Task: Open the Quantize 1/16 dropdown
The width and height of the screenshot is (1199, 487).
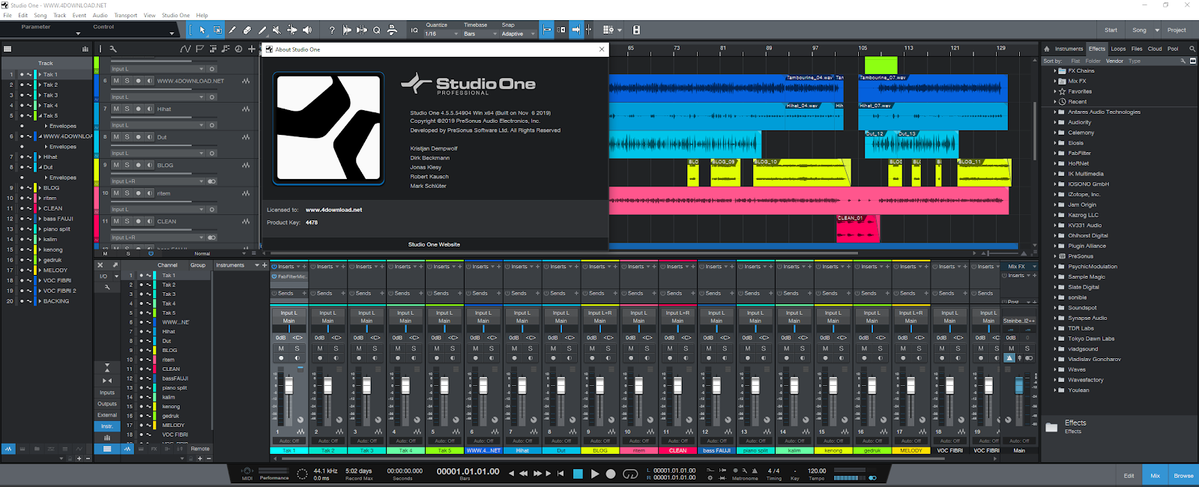Action: point(440,34)
